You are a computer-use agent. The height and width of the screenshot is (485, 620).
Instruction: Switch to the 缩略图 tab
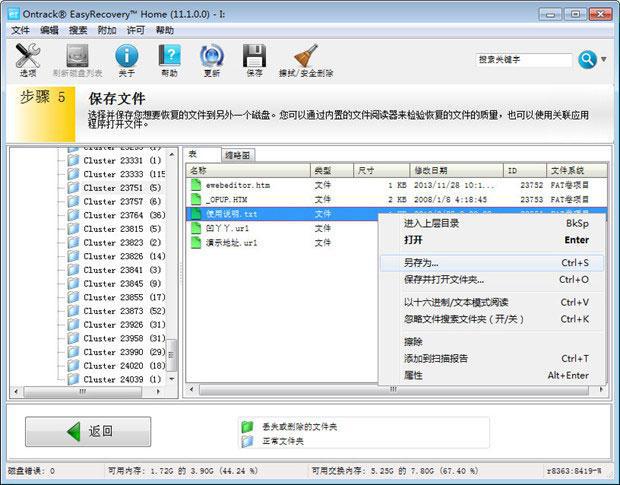(x=237, y=155)
